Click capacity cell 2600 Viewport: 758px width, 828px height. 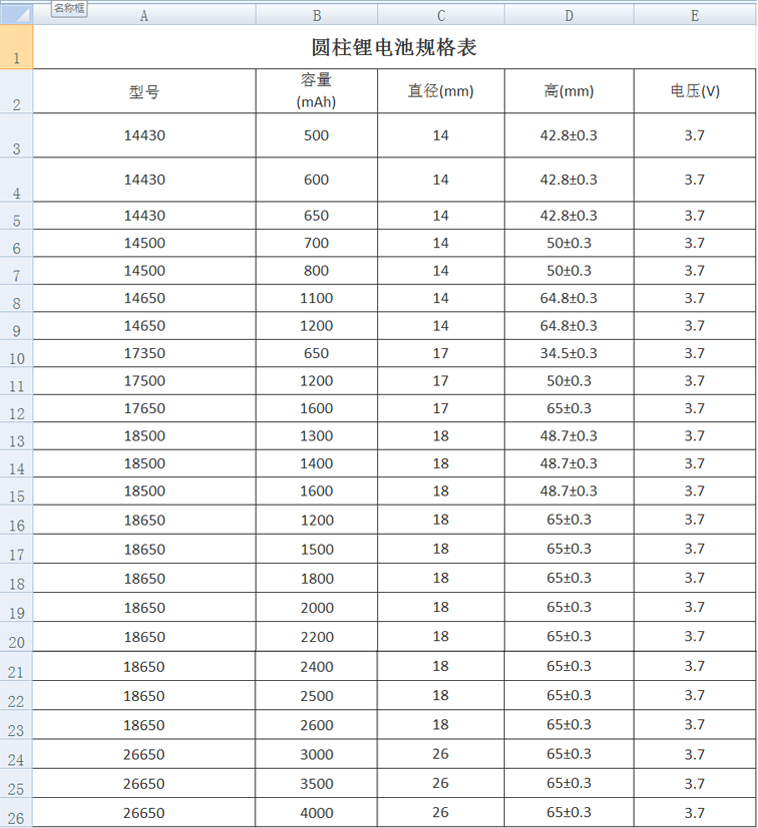point(316,724)
